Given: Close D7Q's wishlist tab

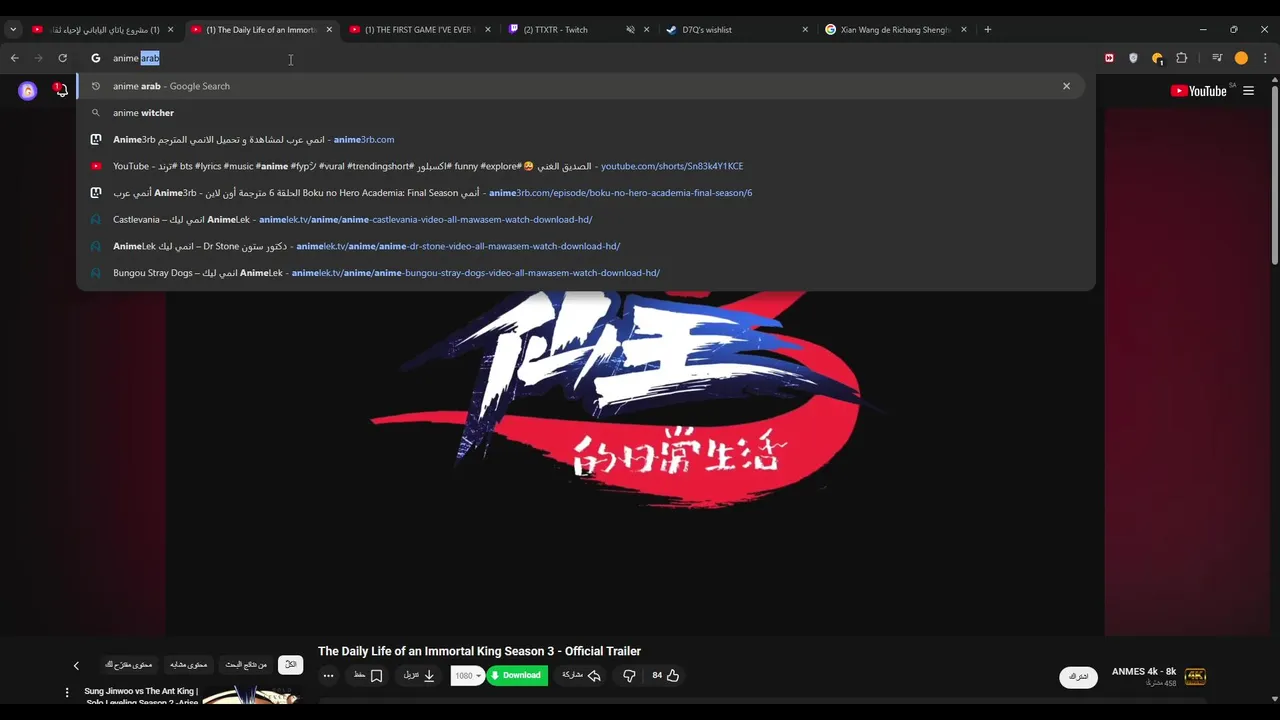Looking at the screenshot, I should (805, 30).
